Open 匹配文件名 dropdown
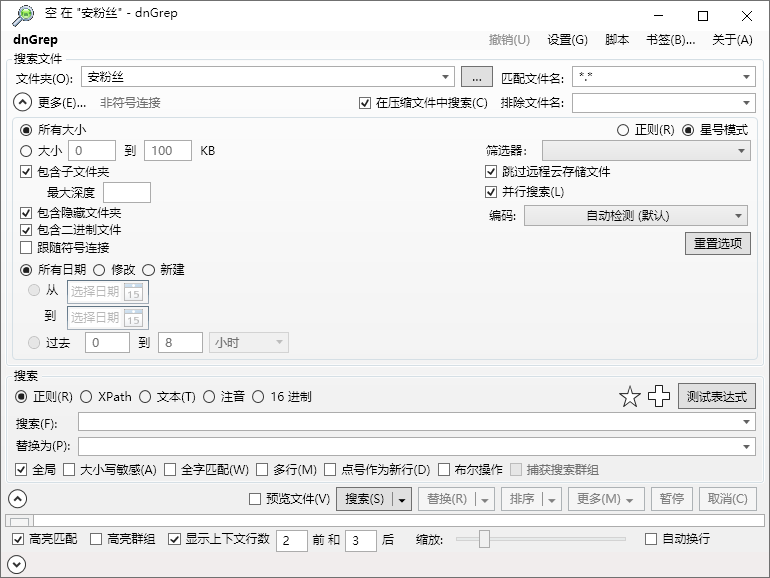This screenshot has height=578, width=770. click(746, 77)
